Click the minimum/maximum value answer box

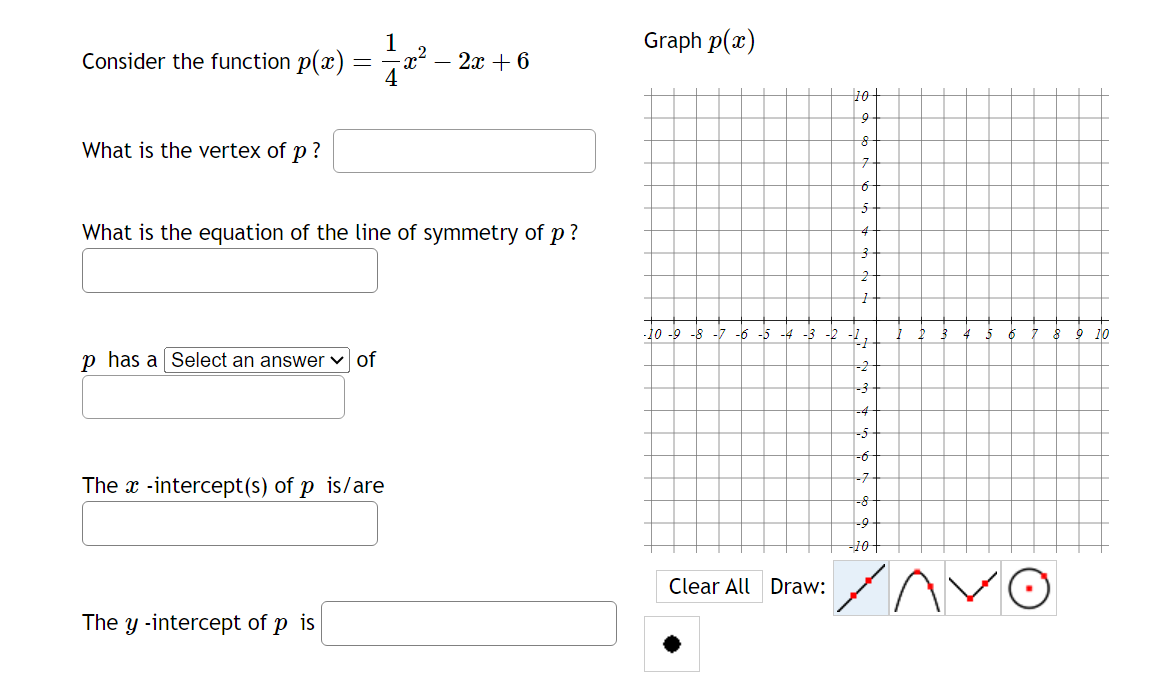click(x=213, y=397)
